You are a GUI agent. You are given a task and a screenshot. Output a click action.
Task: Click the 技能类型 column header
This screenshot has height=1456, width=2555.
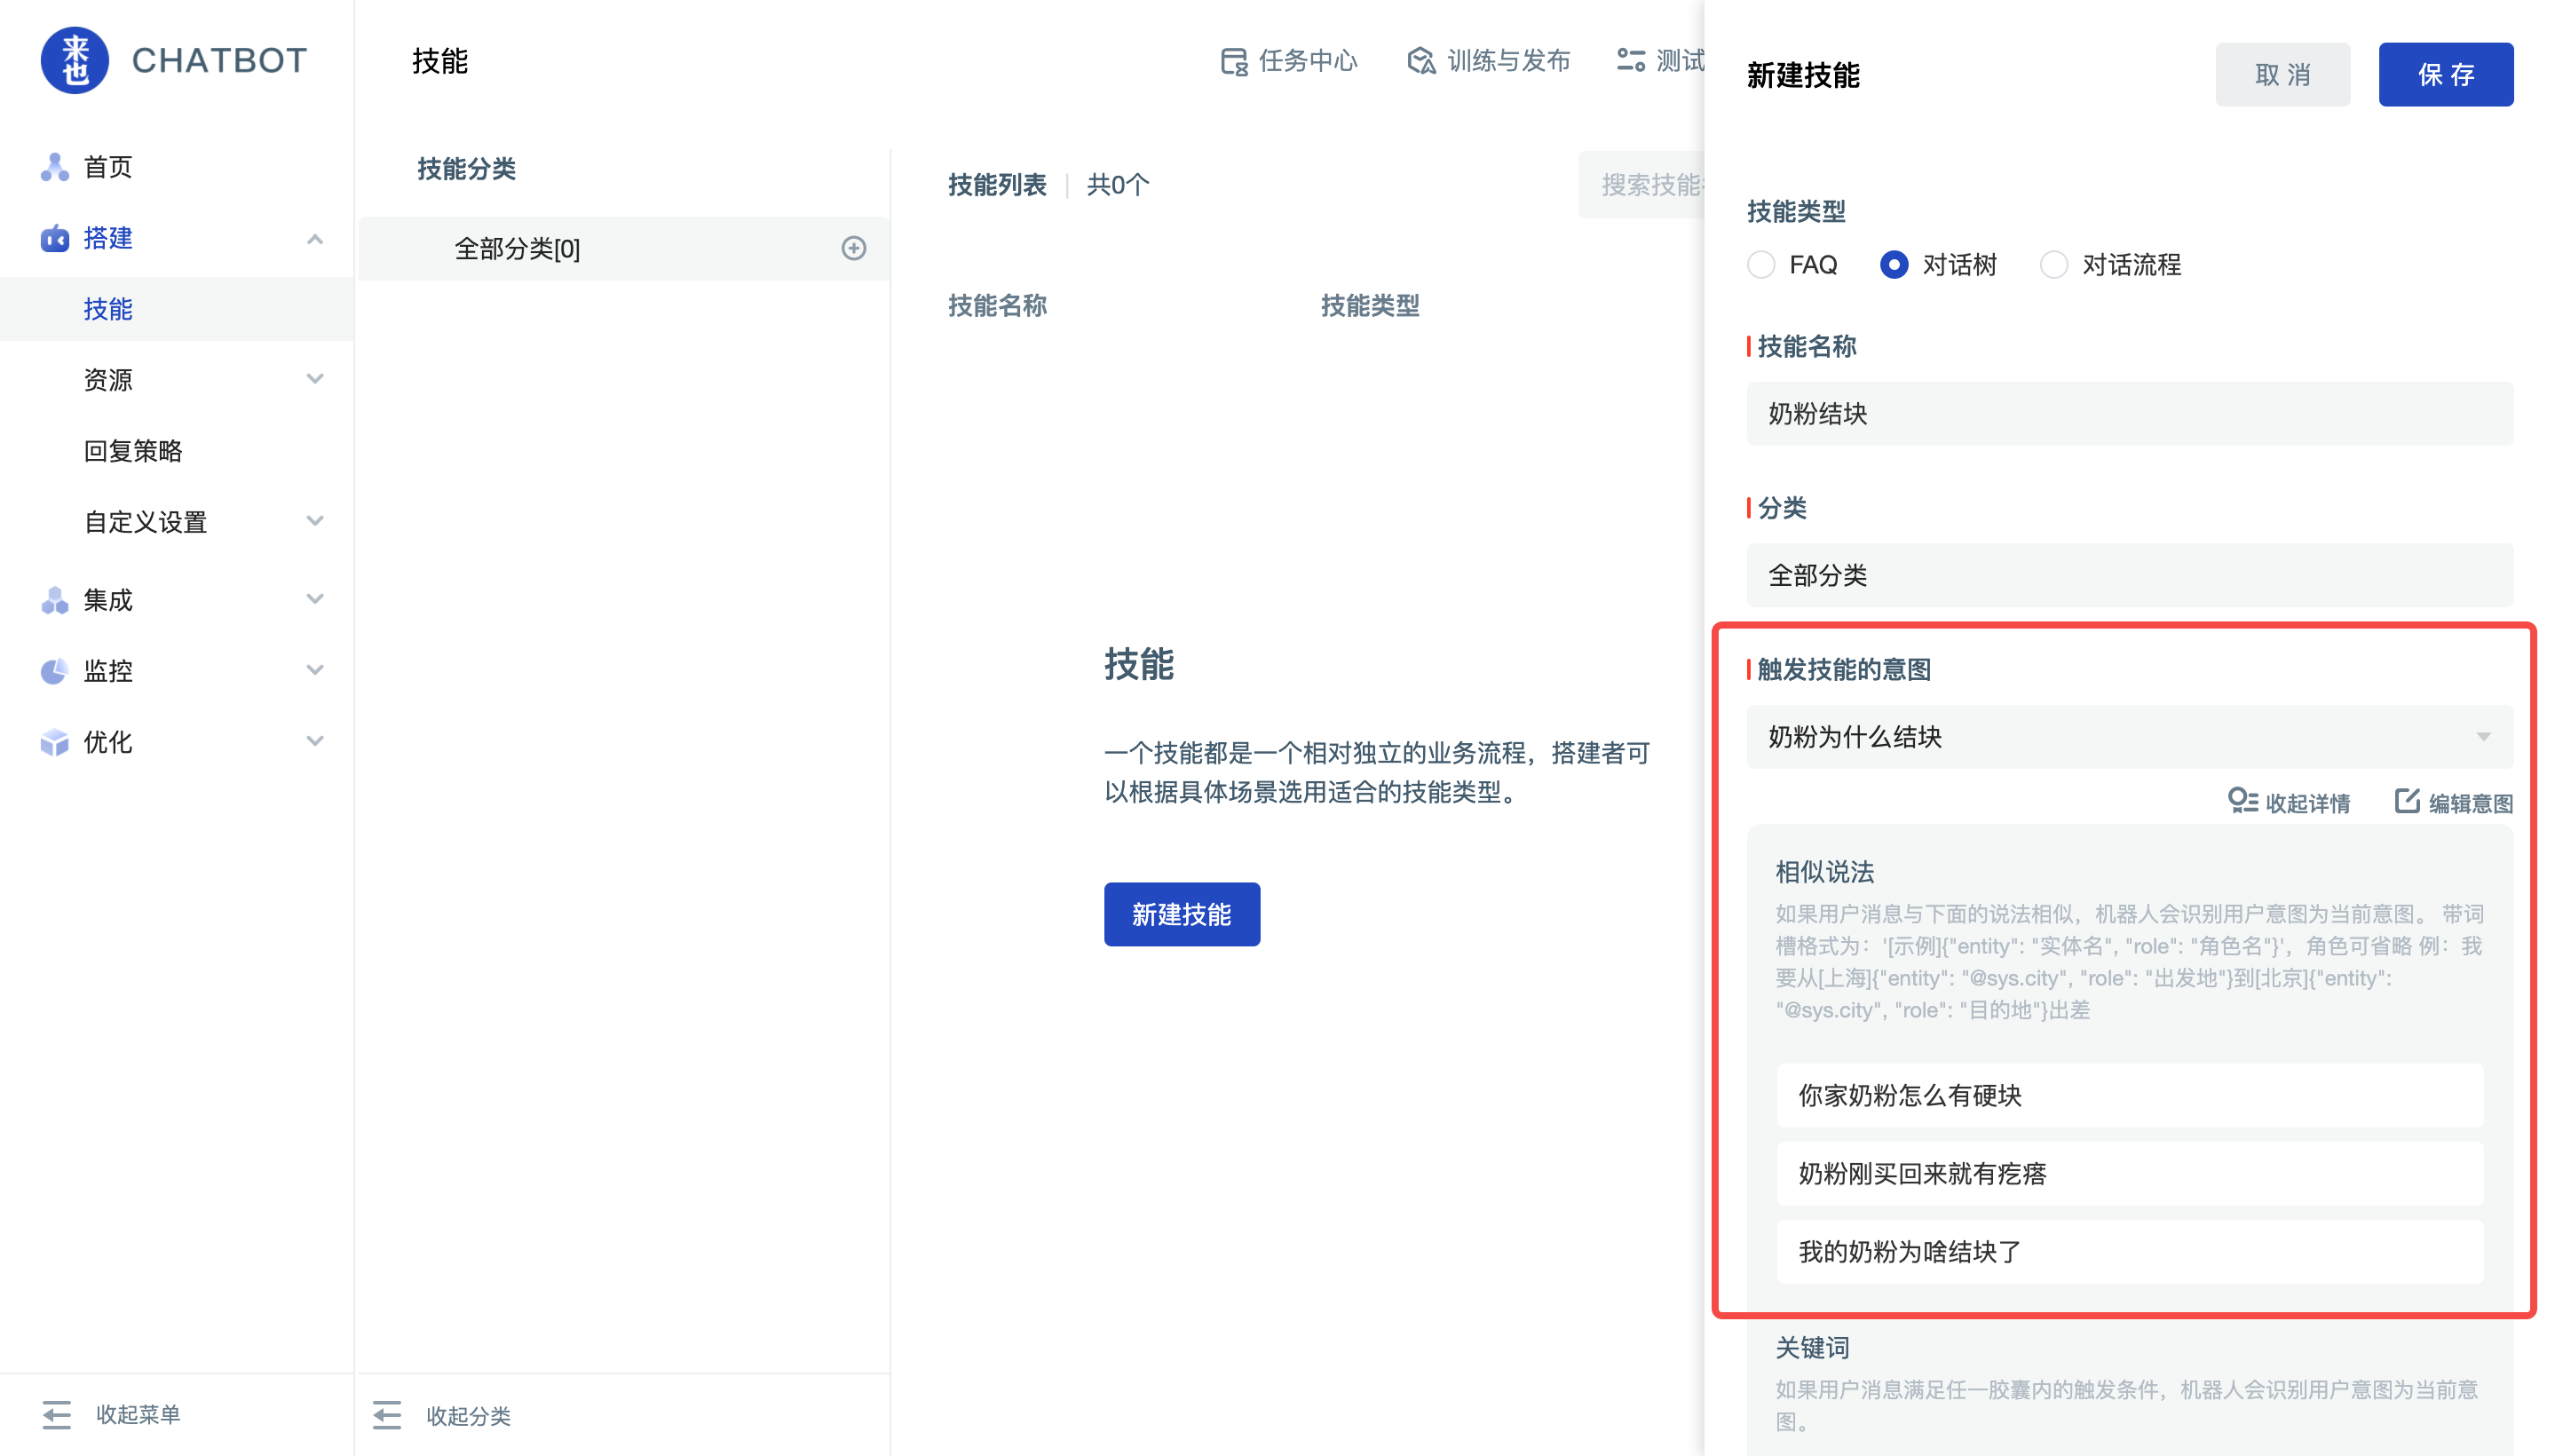click(x=1370, y=305)
